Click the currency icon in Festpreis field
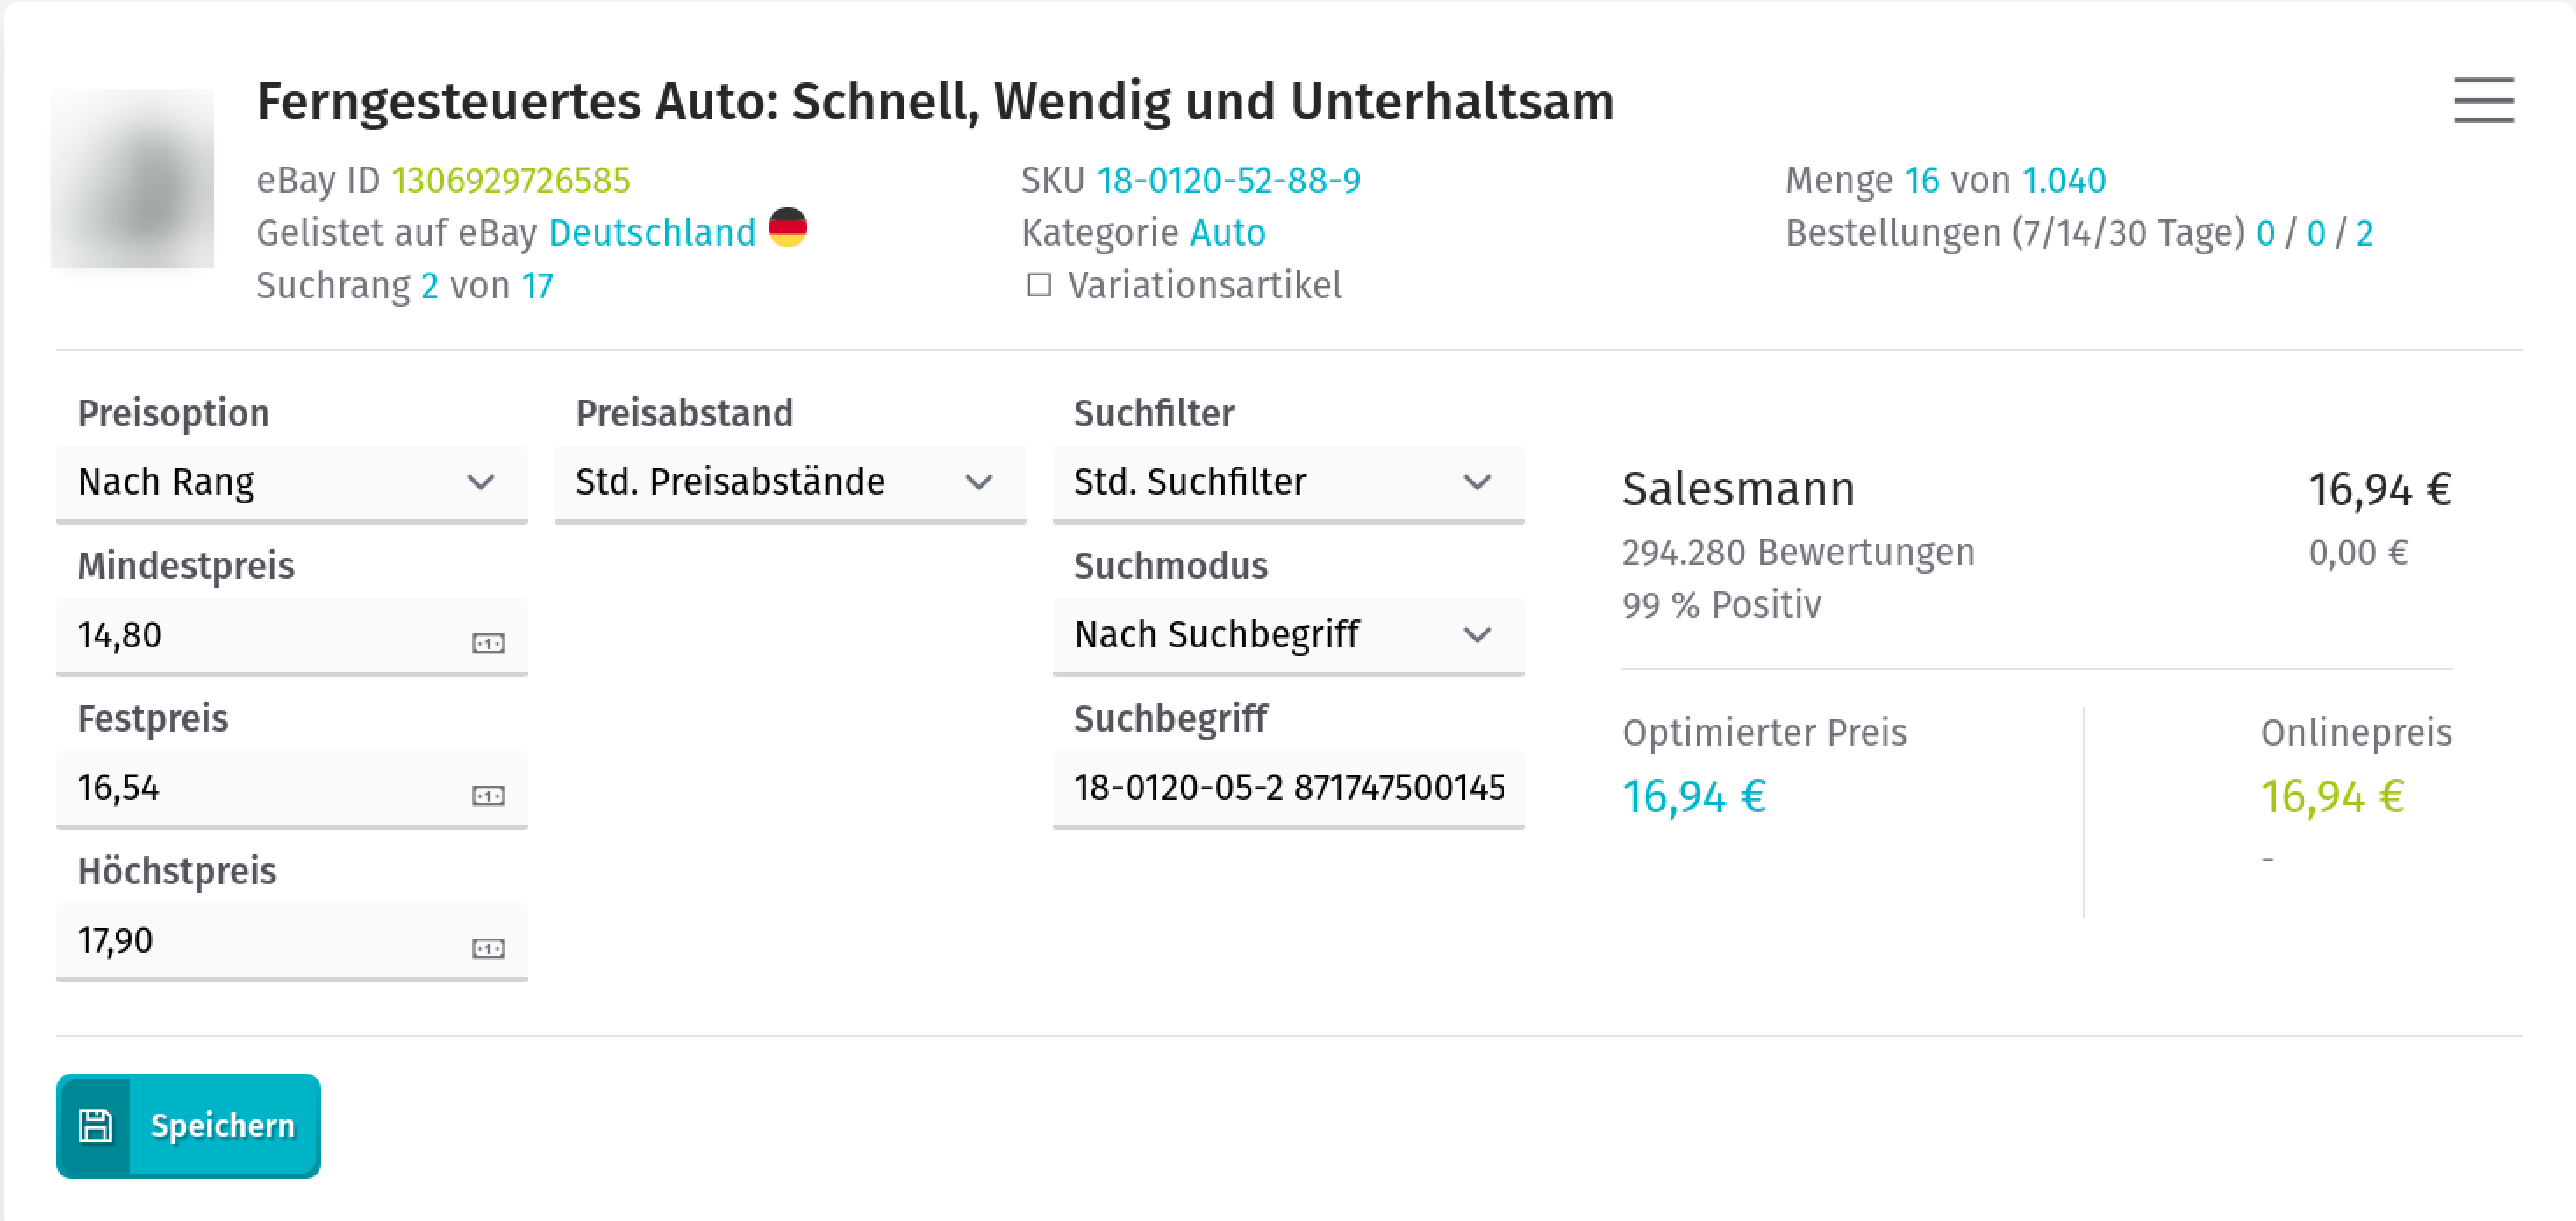This screenshot has height=1221, width=2576. click(x=488, y=795)
